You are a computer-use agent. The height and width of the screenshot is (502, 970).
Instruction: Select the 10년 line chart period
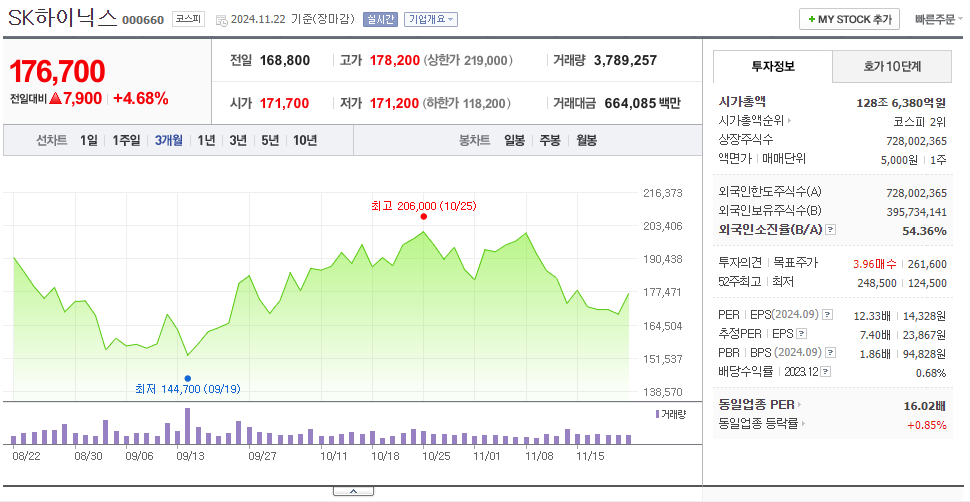pyautogui.click(x=305, y=141)
